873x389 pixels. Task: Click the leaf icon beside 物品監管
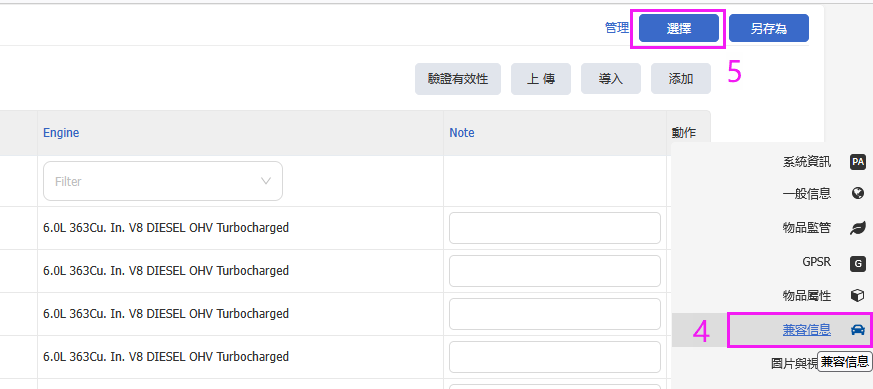(x=857, y=228)
